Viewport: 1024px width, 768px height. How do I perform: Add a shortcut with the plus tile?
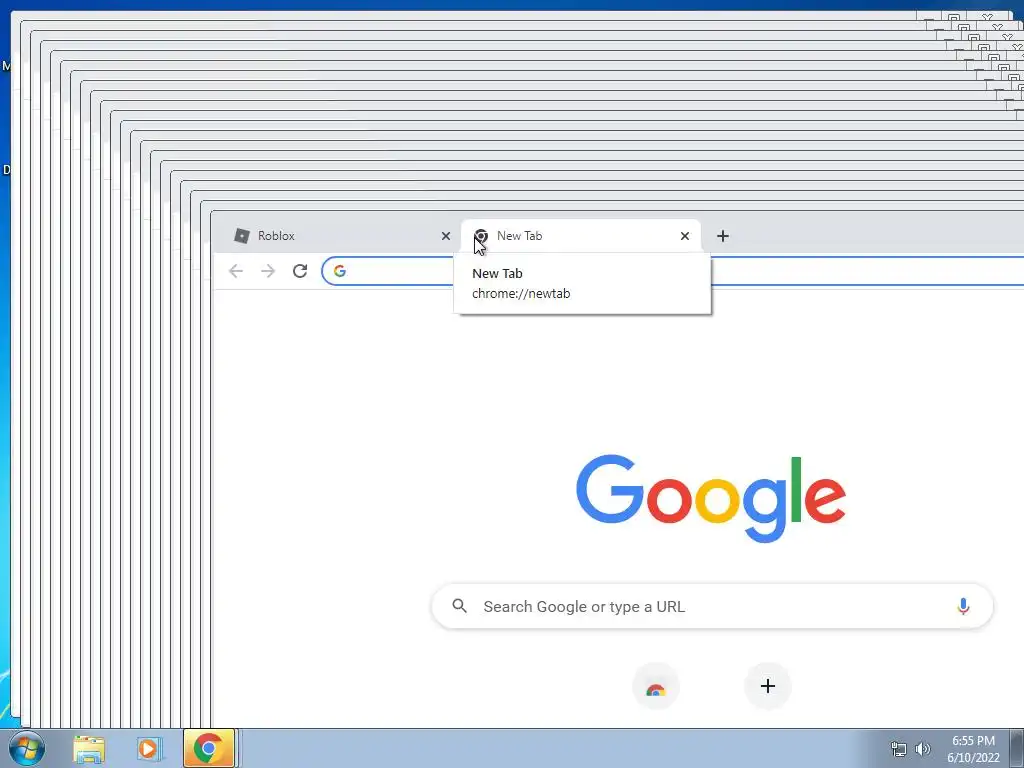767,686
